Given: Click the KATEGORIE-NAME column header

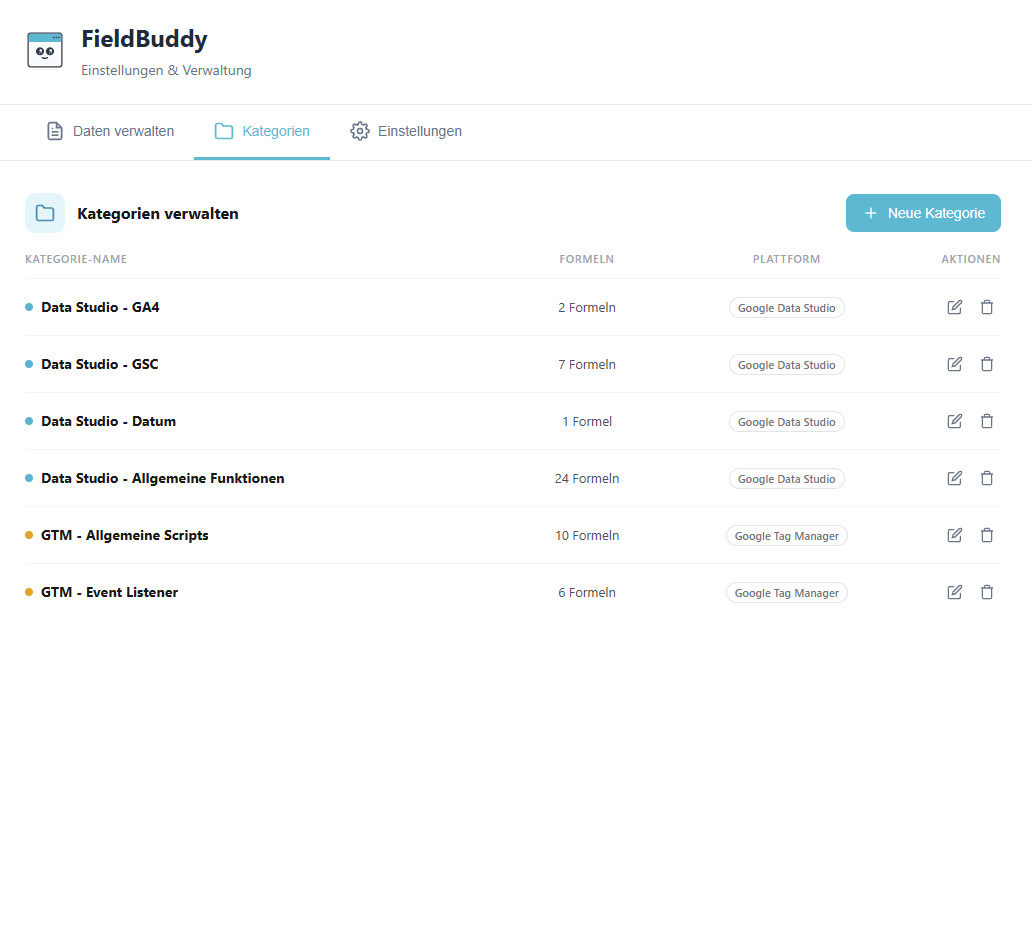Looking at the screenshot, I should click(76, 259).
